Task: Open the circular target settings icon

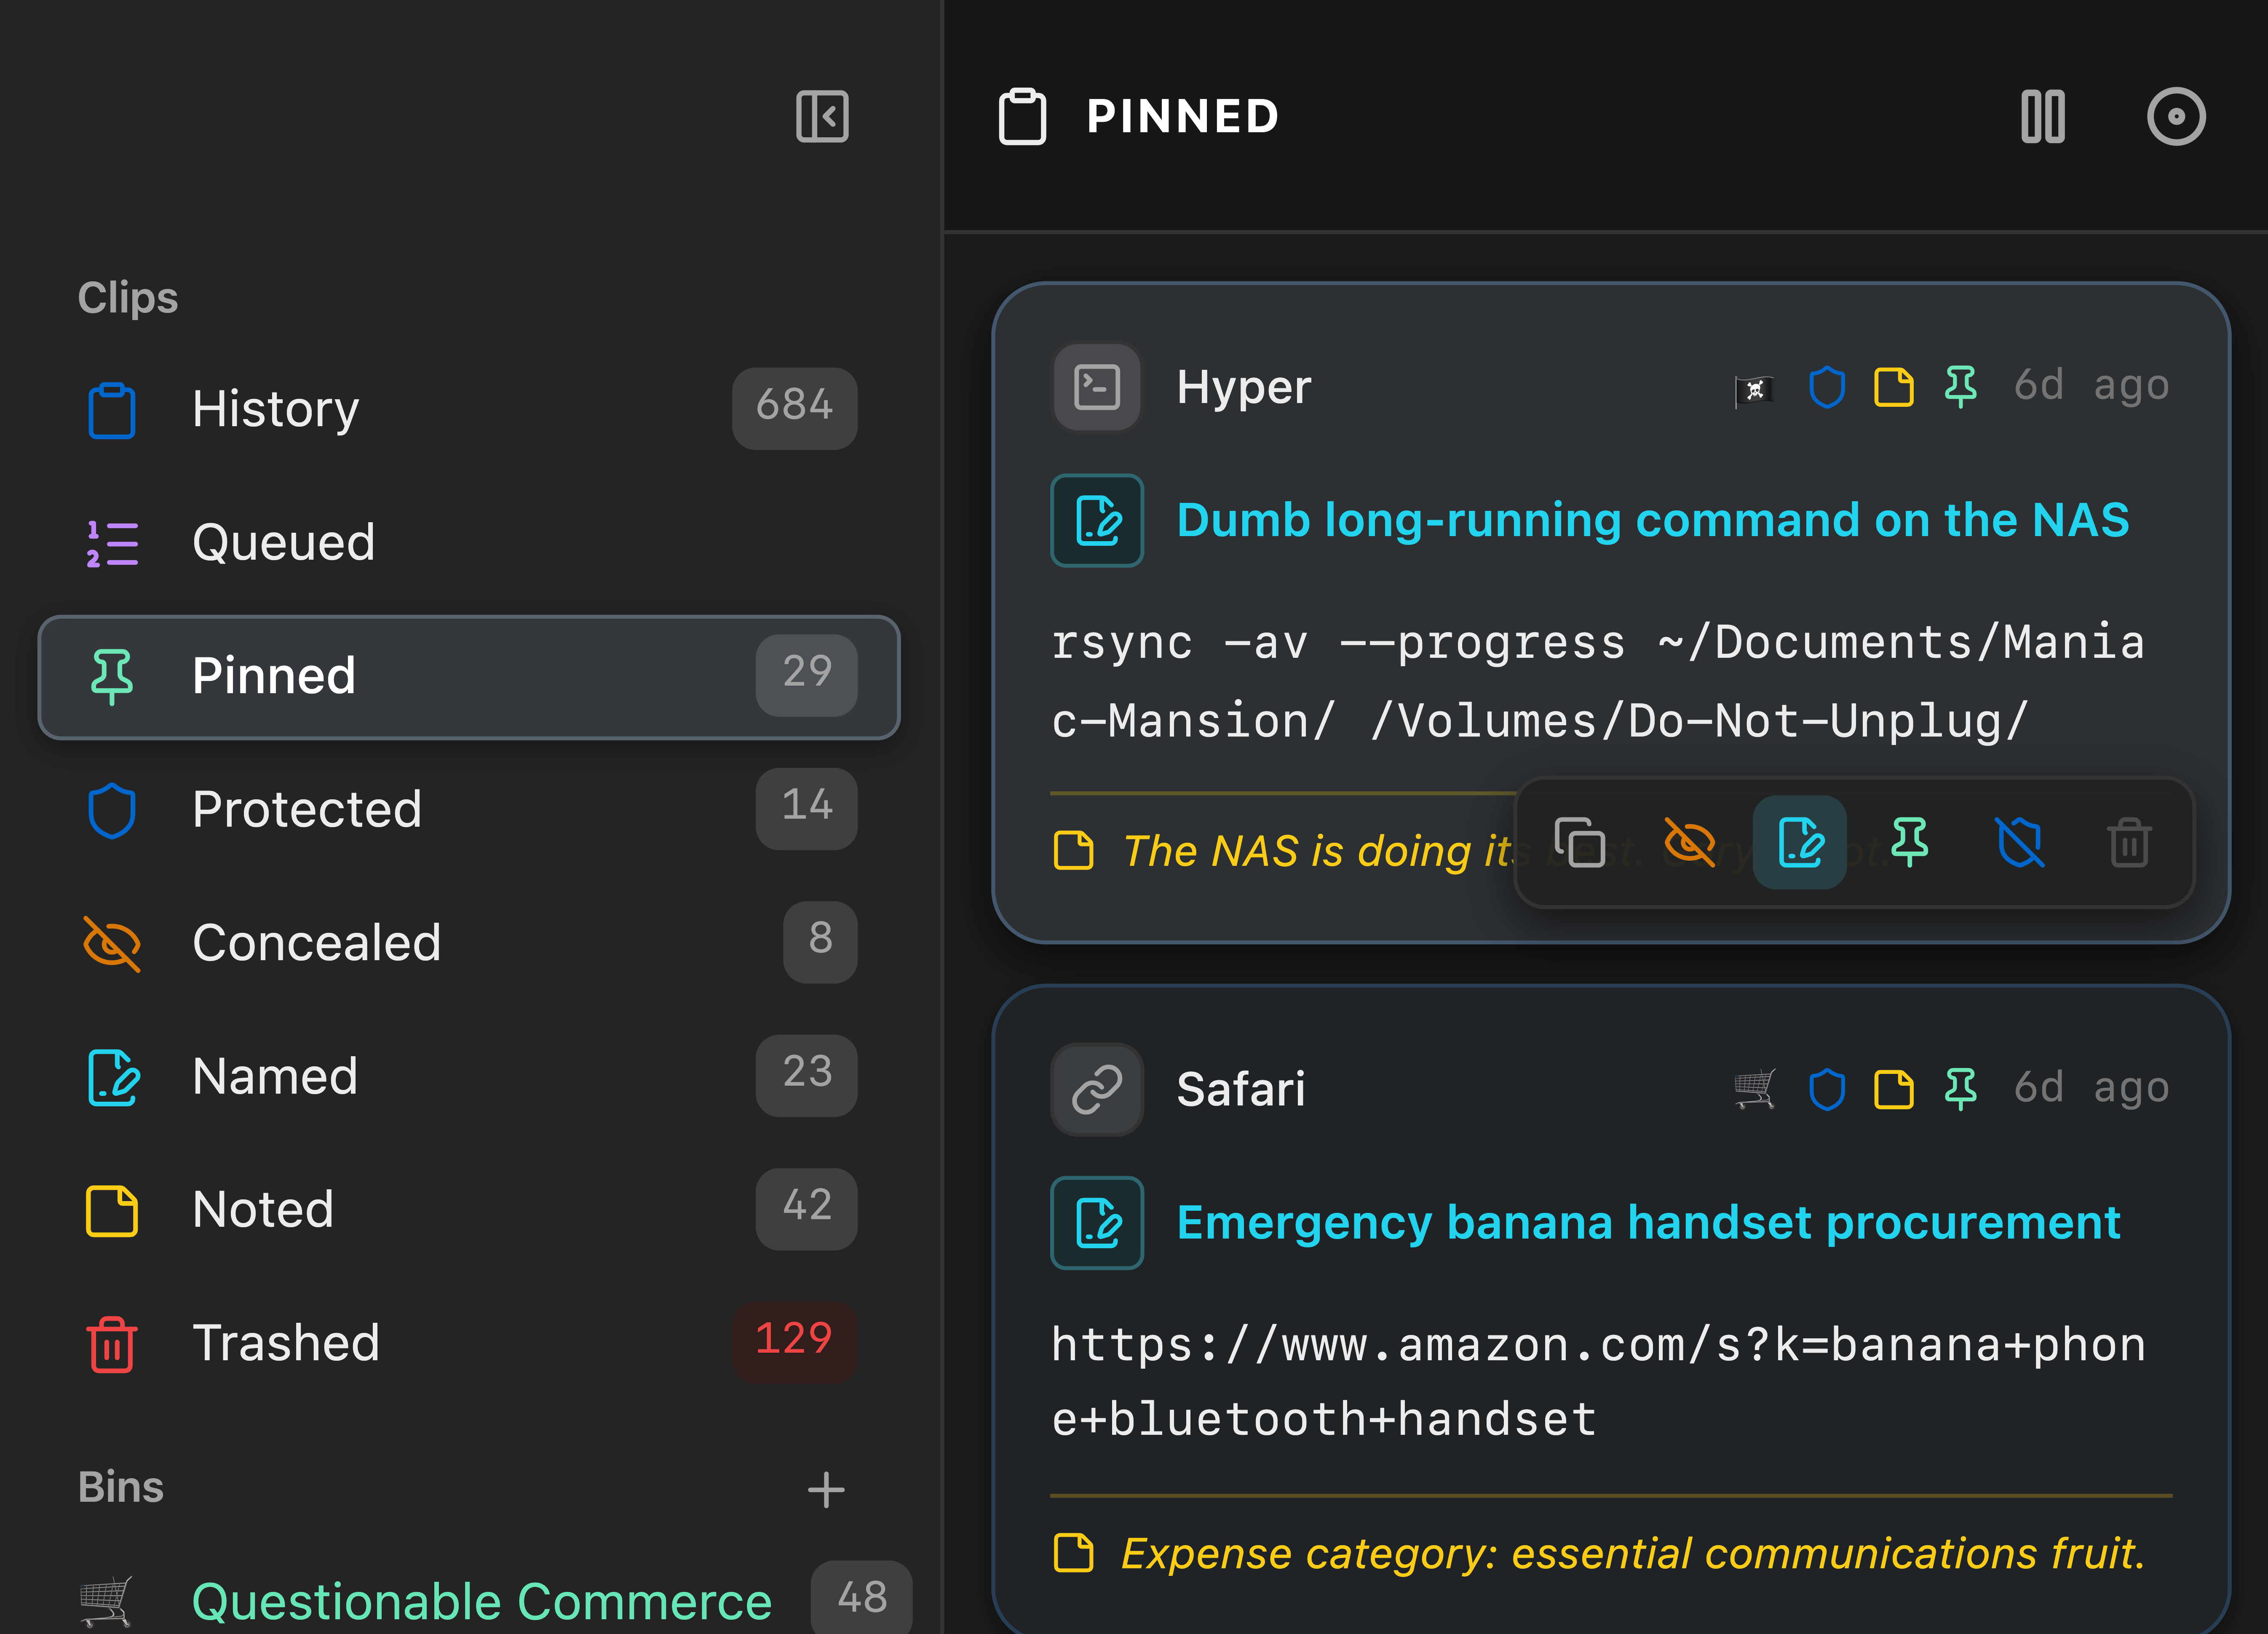Action: [2176, 117]
